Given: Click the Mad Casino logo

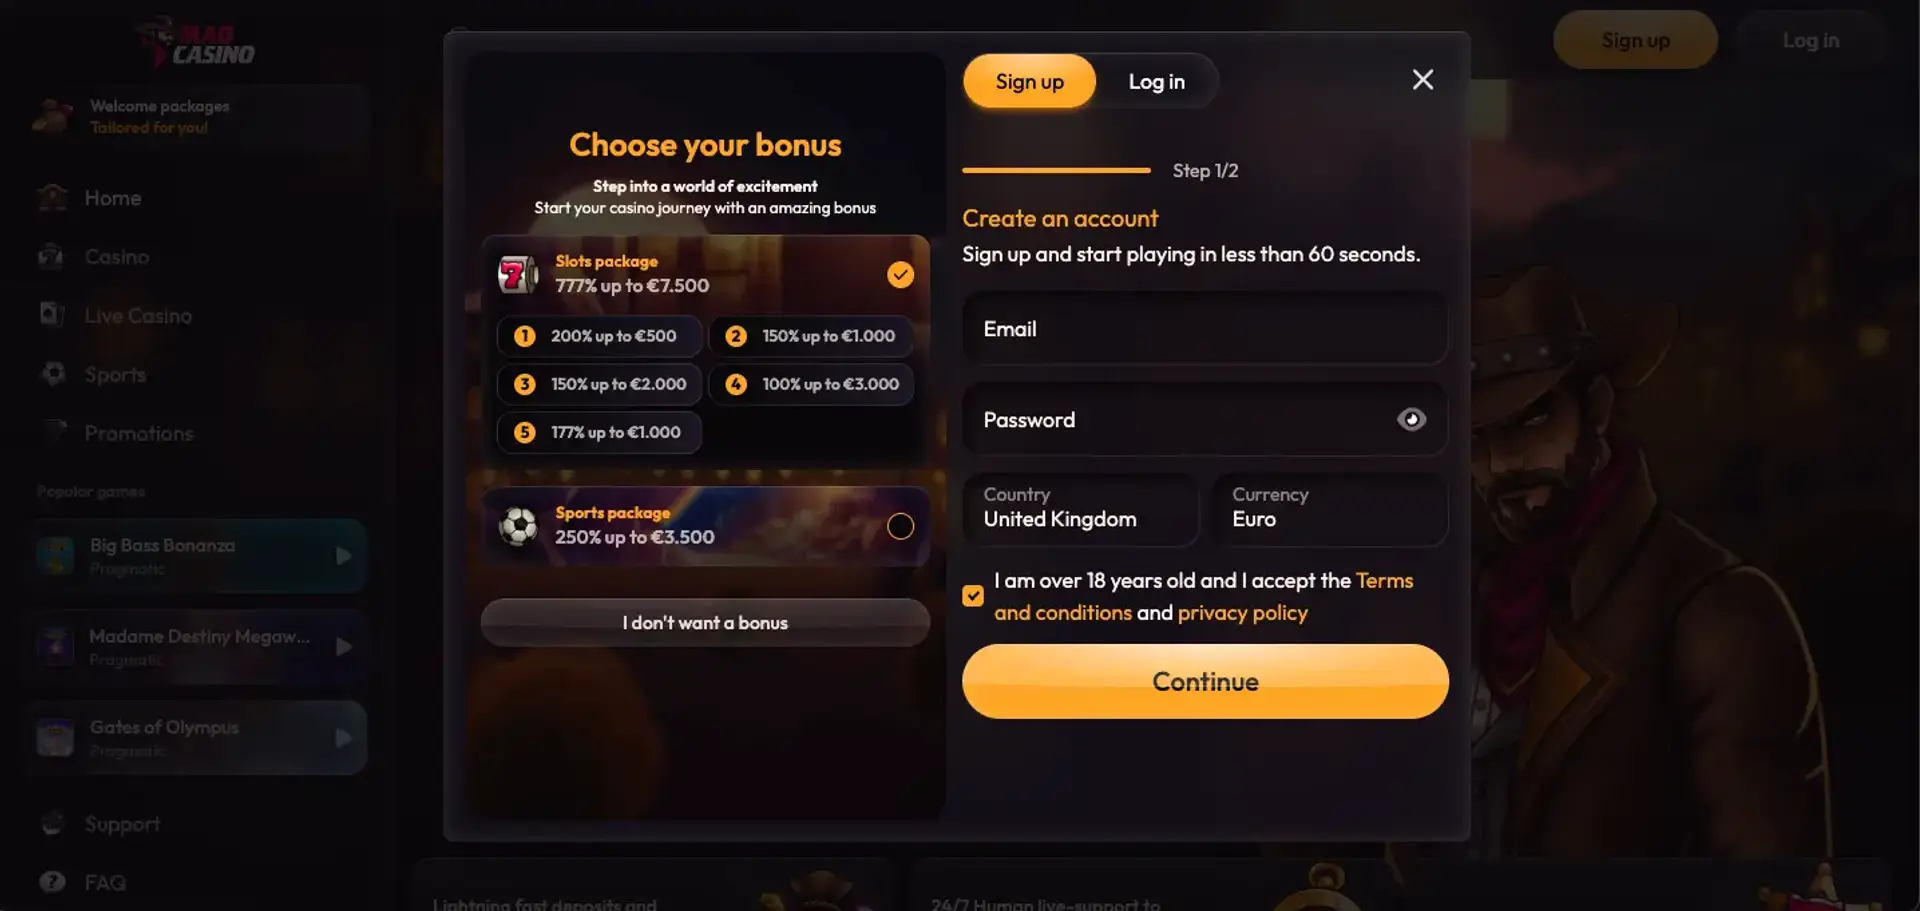Looking at the screenshot, I should [x=198, y=44].
